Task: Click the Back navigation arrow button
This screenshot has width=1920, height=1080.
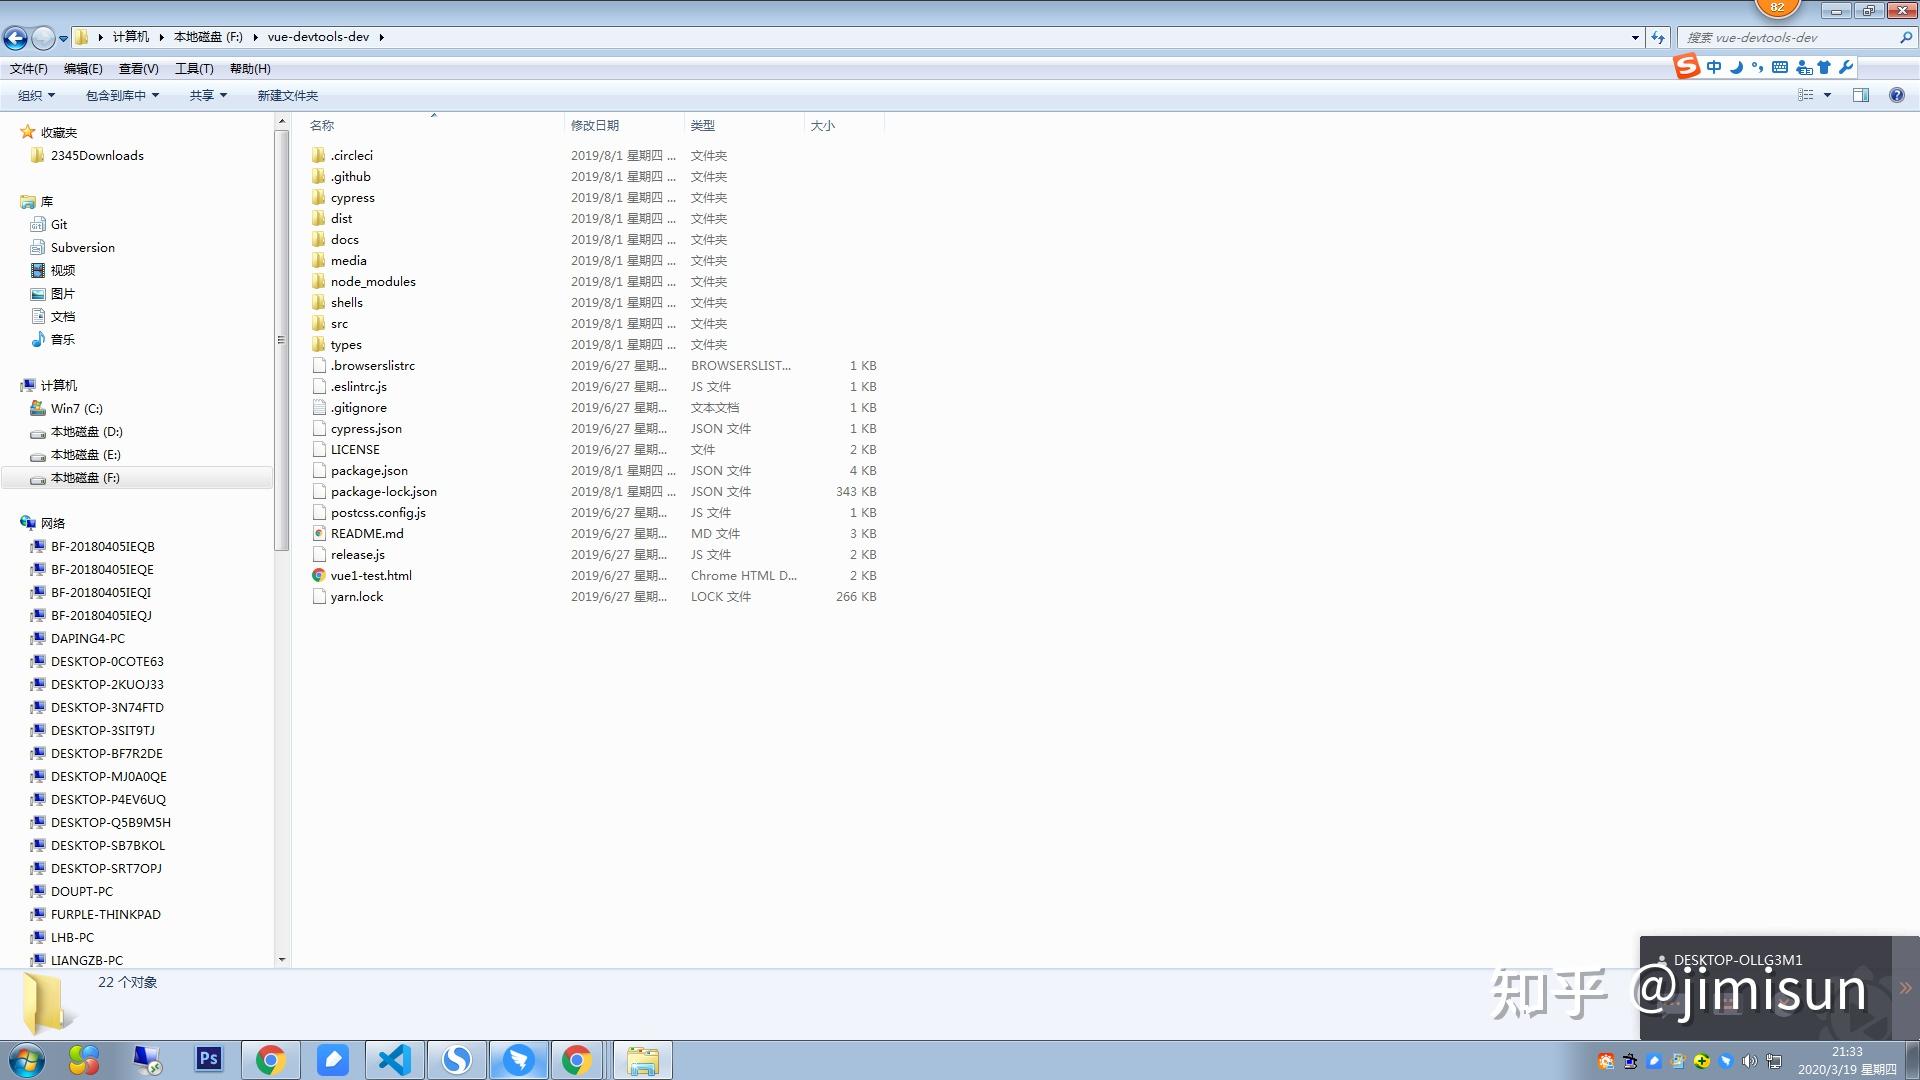Action: coord(15,38)
